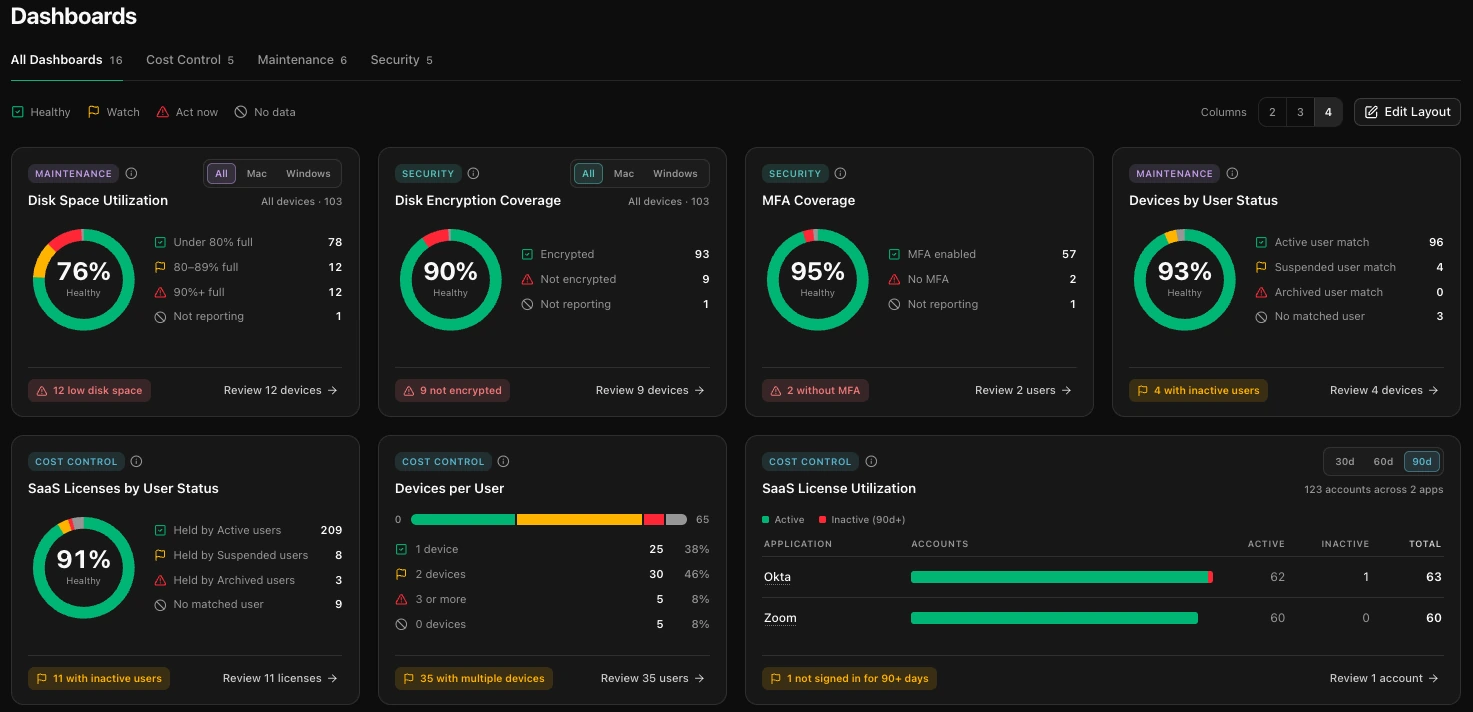Set layout to 4 columns
The height and width of the screenshot is (712, 1473).
click(1328, 112)
